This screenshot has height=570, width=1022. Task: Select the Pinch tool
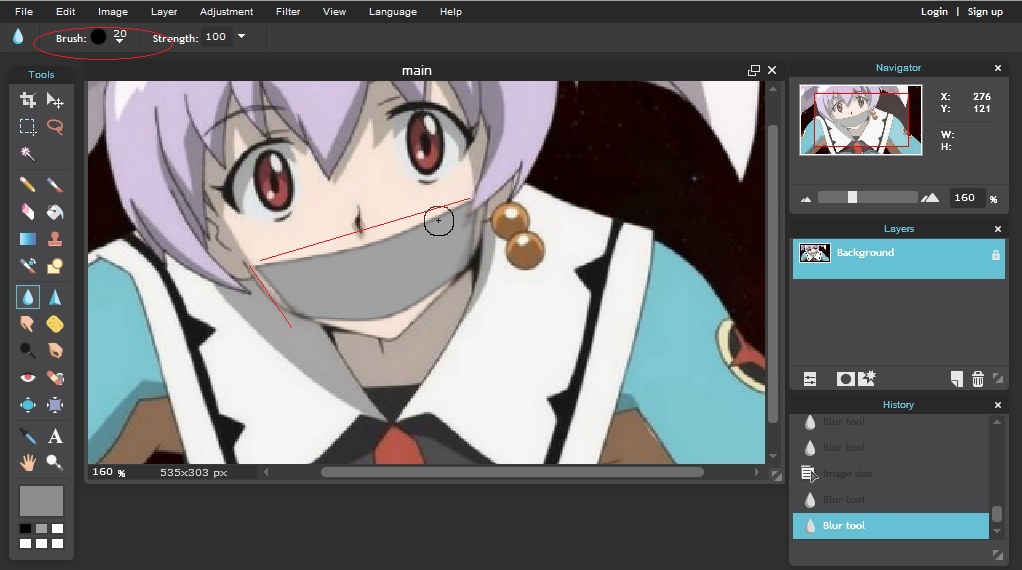point(55,405)
